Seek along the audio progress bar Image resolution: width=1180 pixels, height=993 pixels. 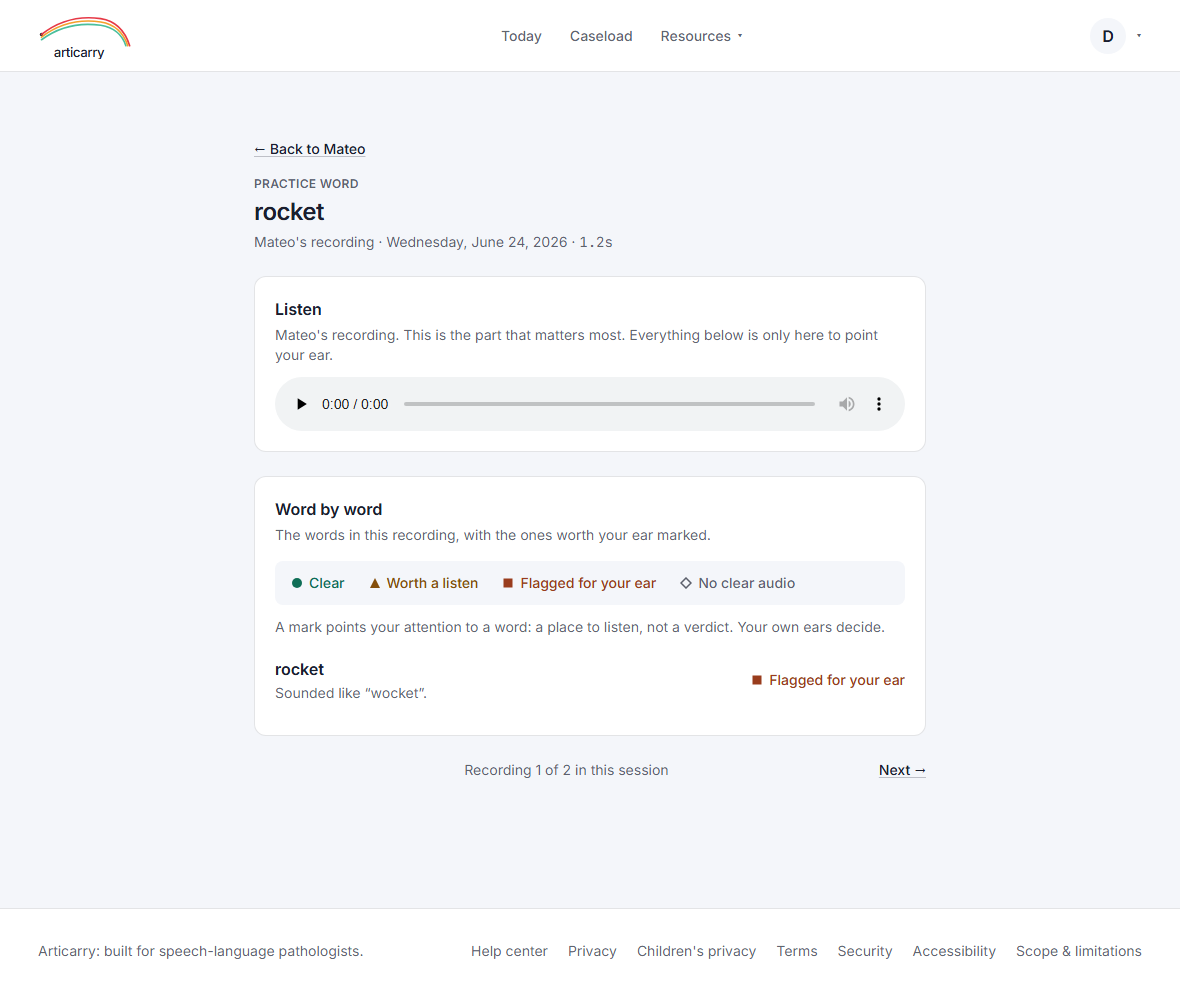click(609, 404)
